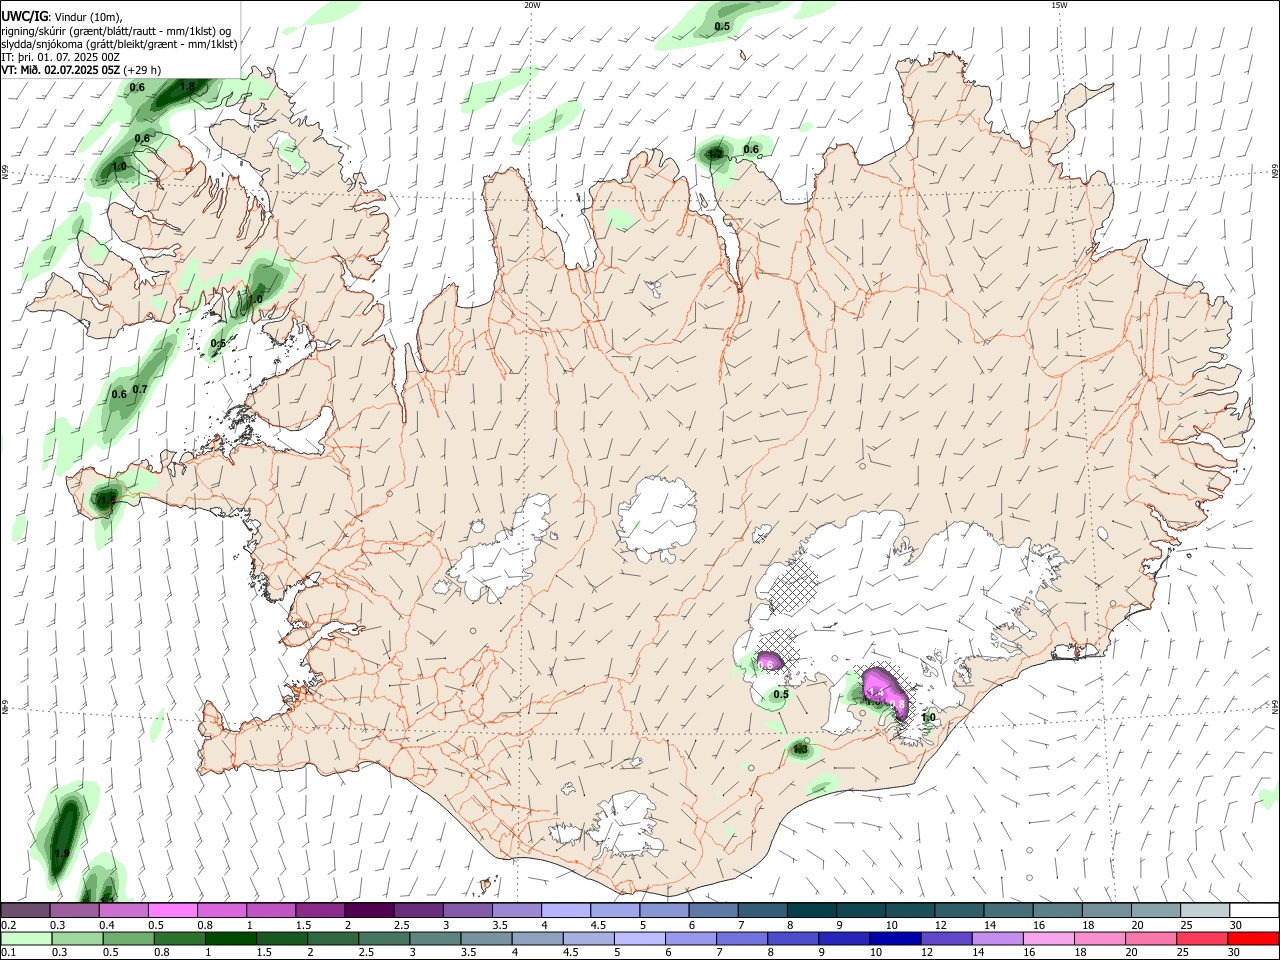Pick the darkest green swatch between 1 and 1.5, bottom row

(229, 938)
